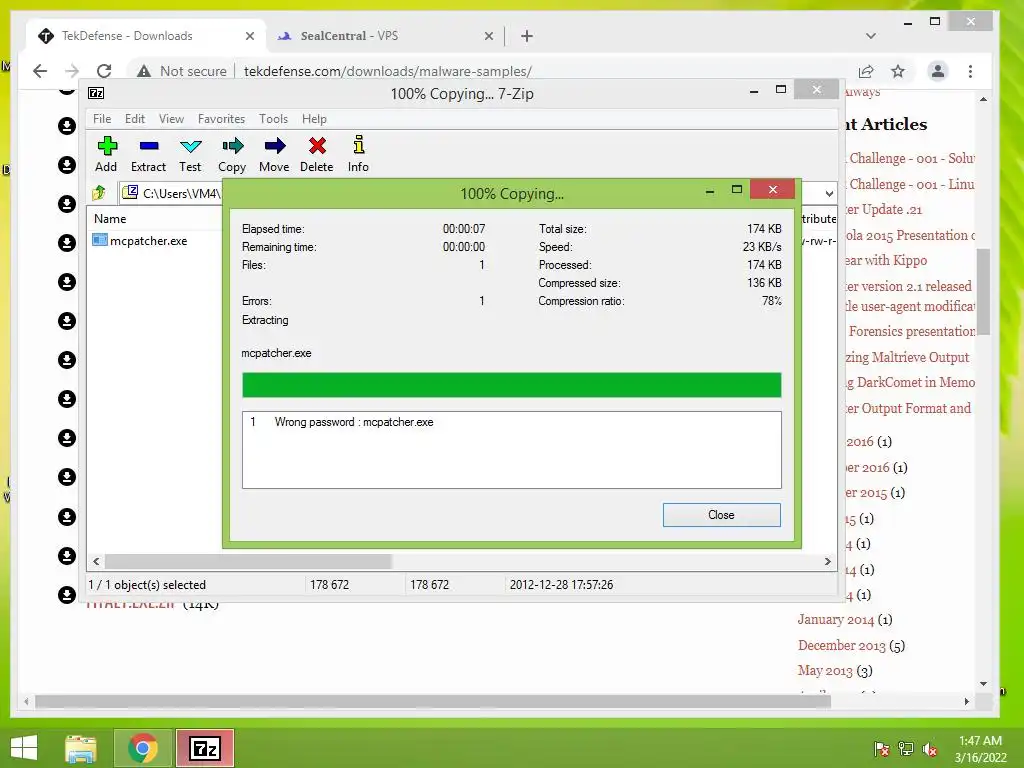Click the Move toolbar icon

click(x=275, y=146)
